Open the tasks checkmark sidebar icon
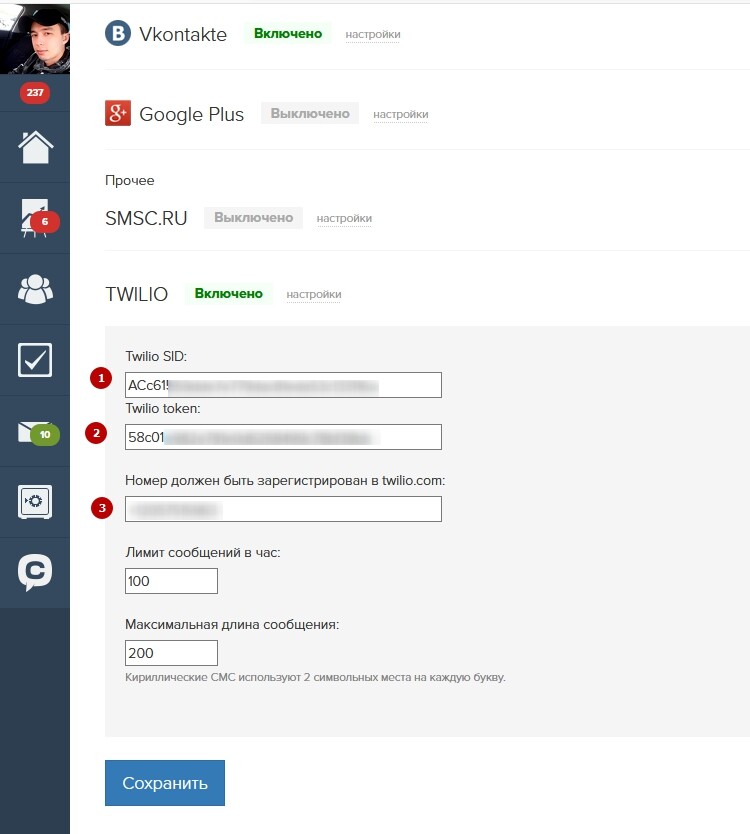 (x=35, y=360)
